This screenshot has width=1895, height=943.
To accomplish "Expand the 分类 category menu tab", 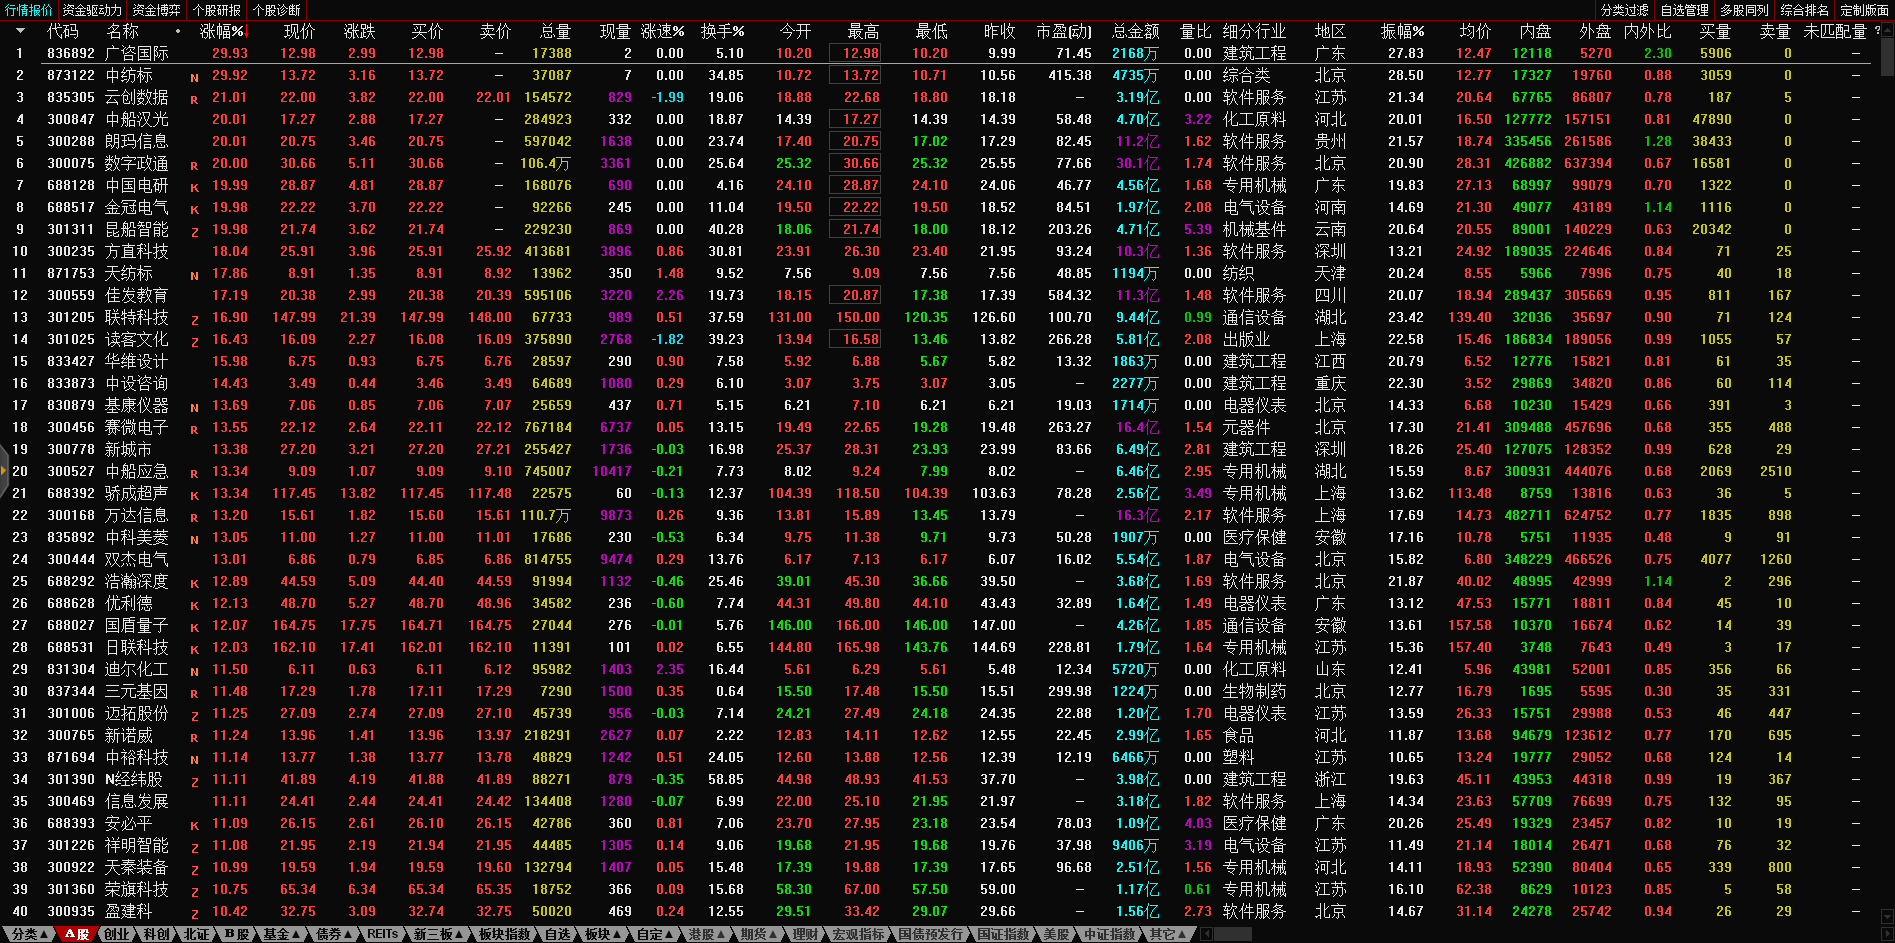I will click(x=28, y=934).
